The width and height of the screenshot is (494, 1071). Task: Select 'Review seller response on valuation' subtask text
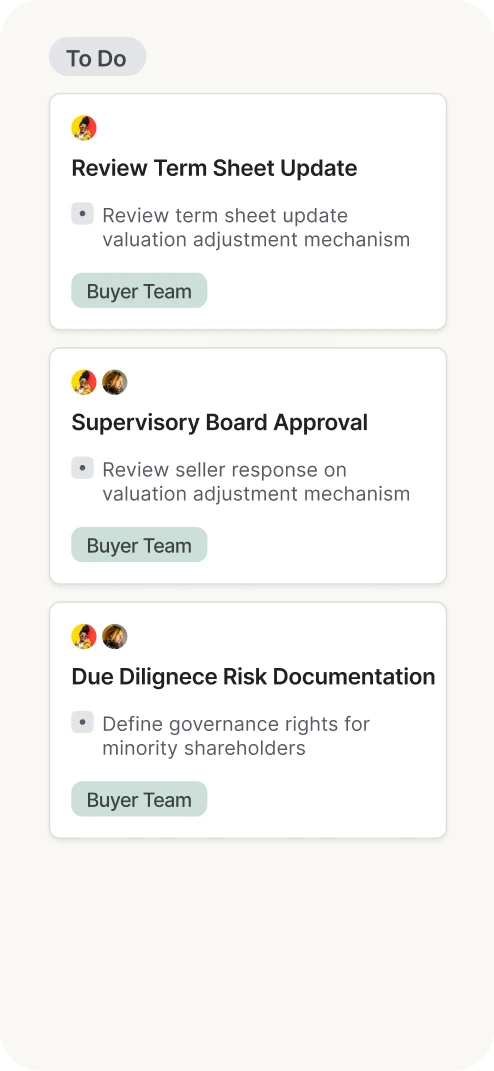point(256,482)
